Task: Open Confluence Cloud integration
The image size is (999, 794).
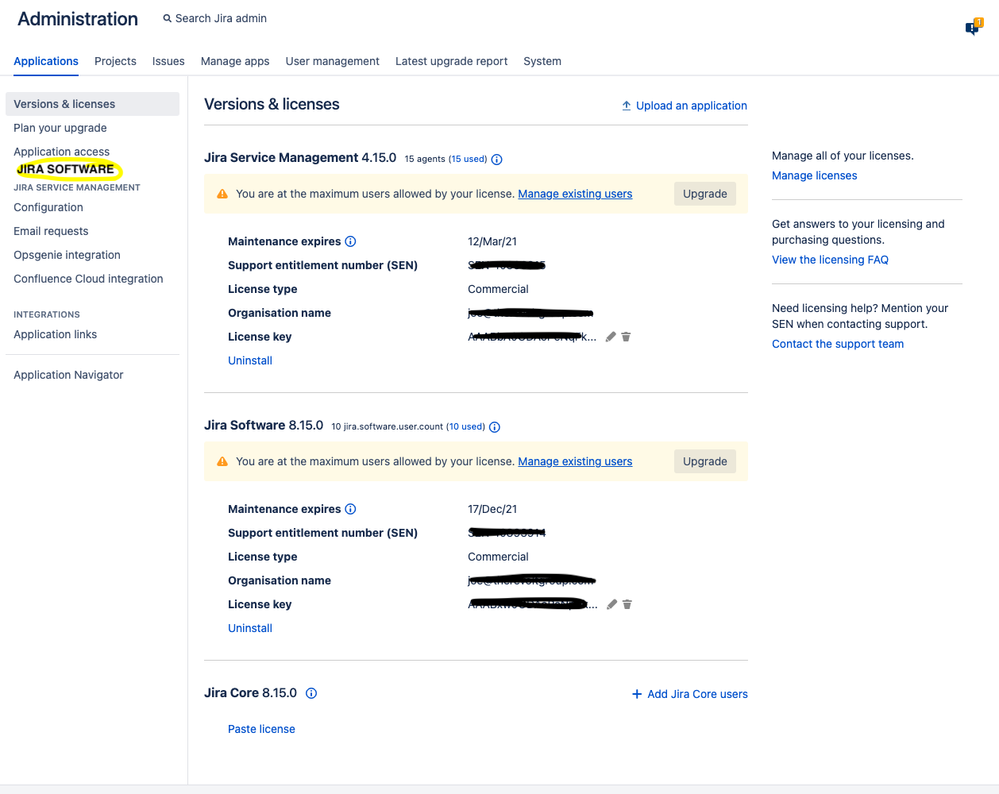Action: (88, 279)
